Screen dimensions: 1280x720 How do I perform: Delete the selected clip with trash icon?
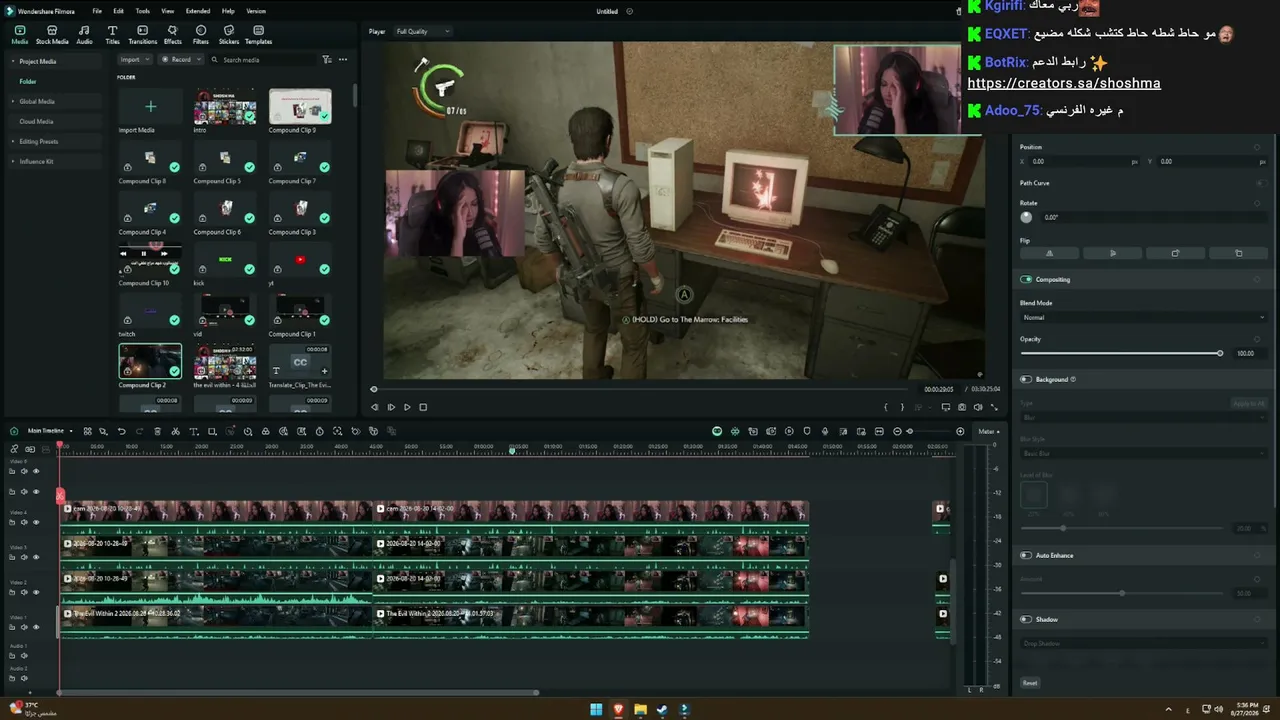pyautogui.click(x=157, y=431)
